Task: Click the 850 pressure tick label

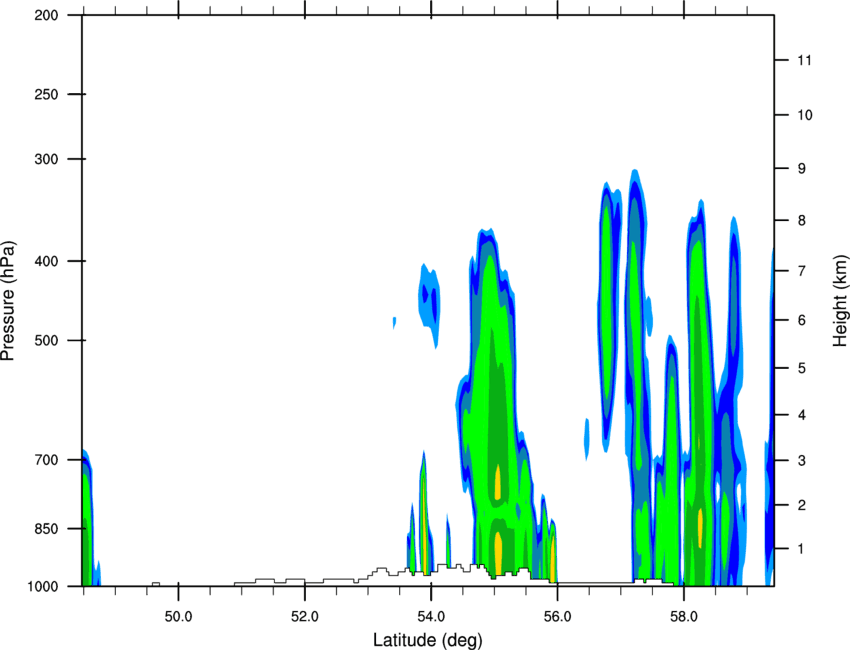Action: (47, 529)
